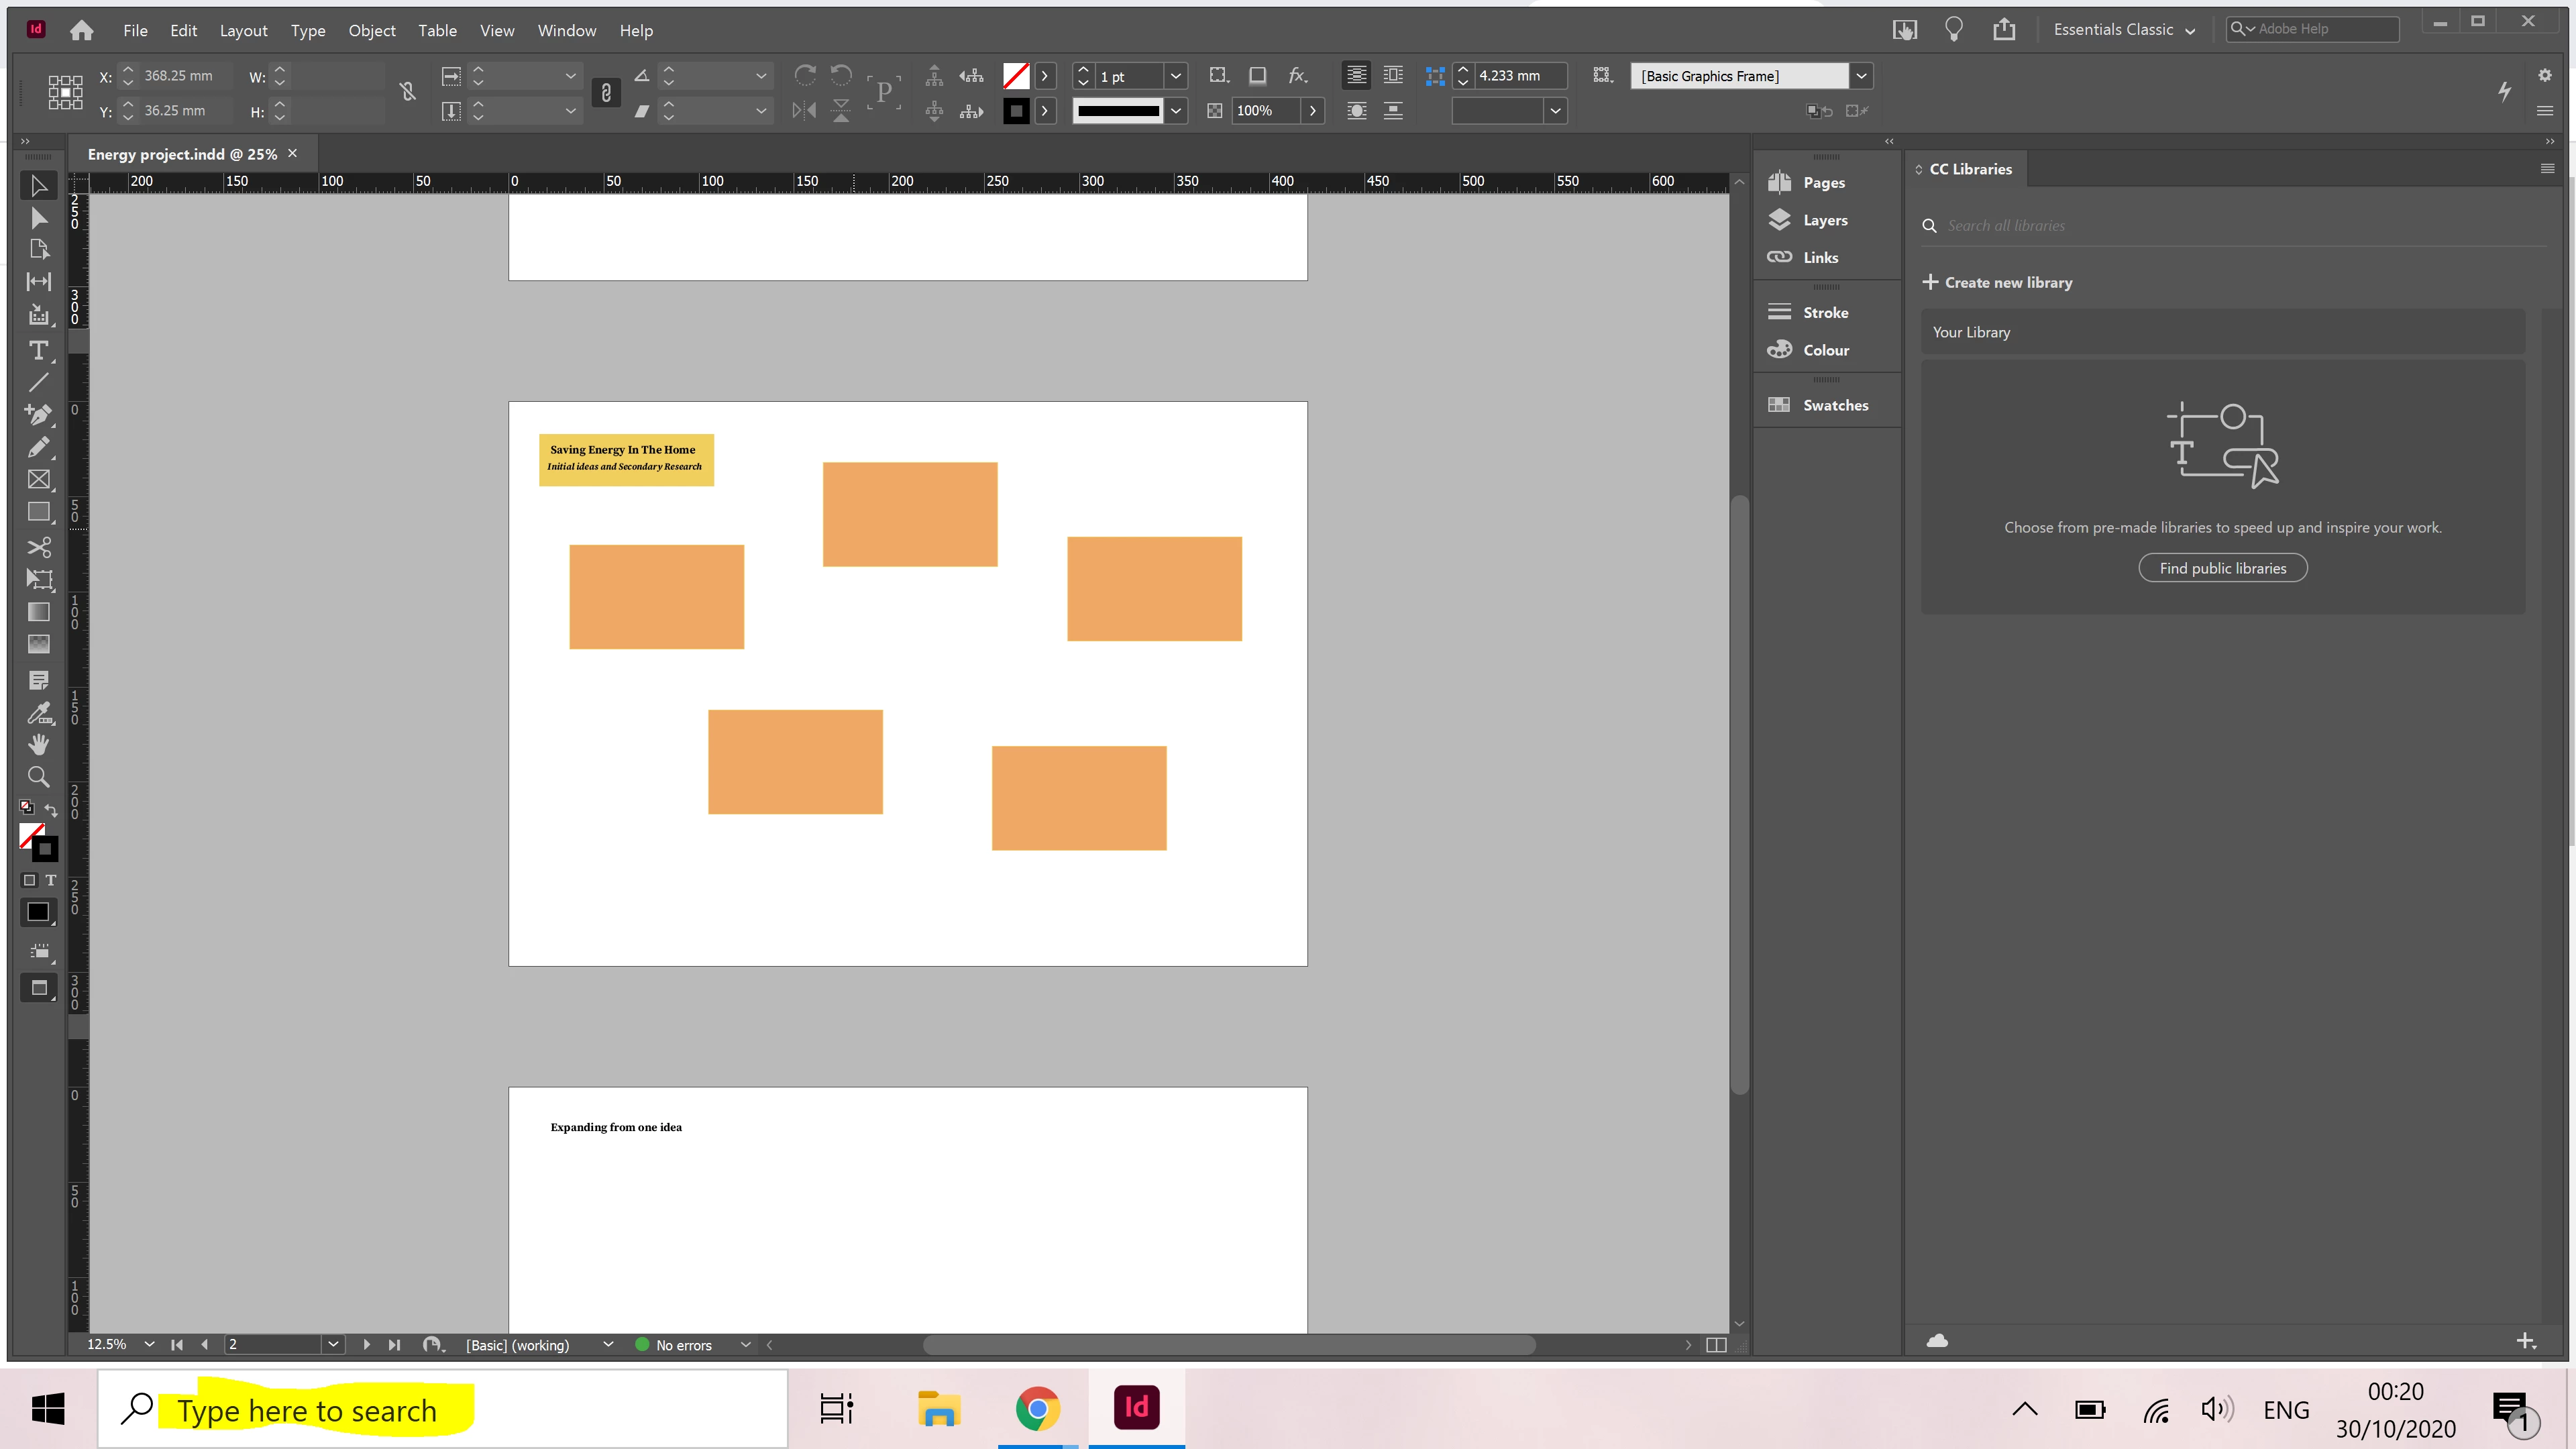Switch to Energy project.indd document tab
This screenshot has height=1449, width=2576.
(182, 154)
